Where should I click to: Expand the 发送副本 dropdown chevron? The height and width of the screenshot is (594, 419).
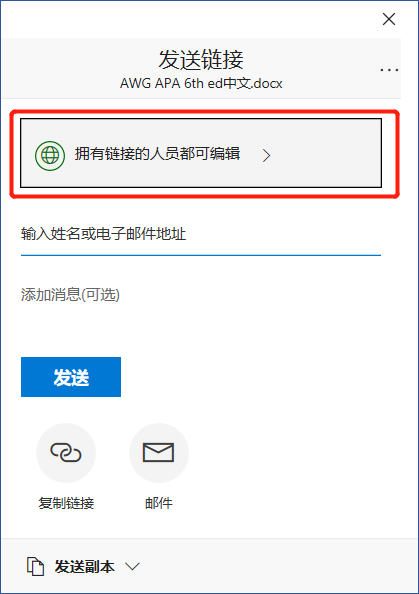[133, 567]
